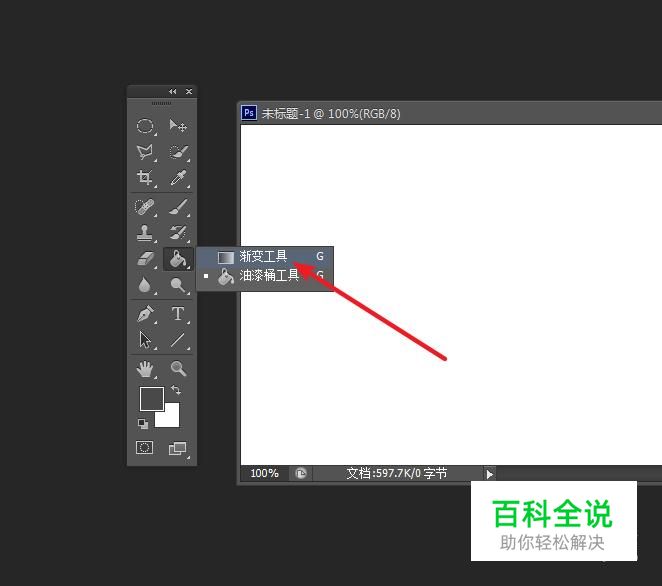The image size is (662, 586).
Task: Click the 文档:597.7K/0 字节 status info
Action: [396, 474]
